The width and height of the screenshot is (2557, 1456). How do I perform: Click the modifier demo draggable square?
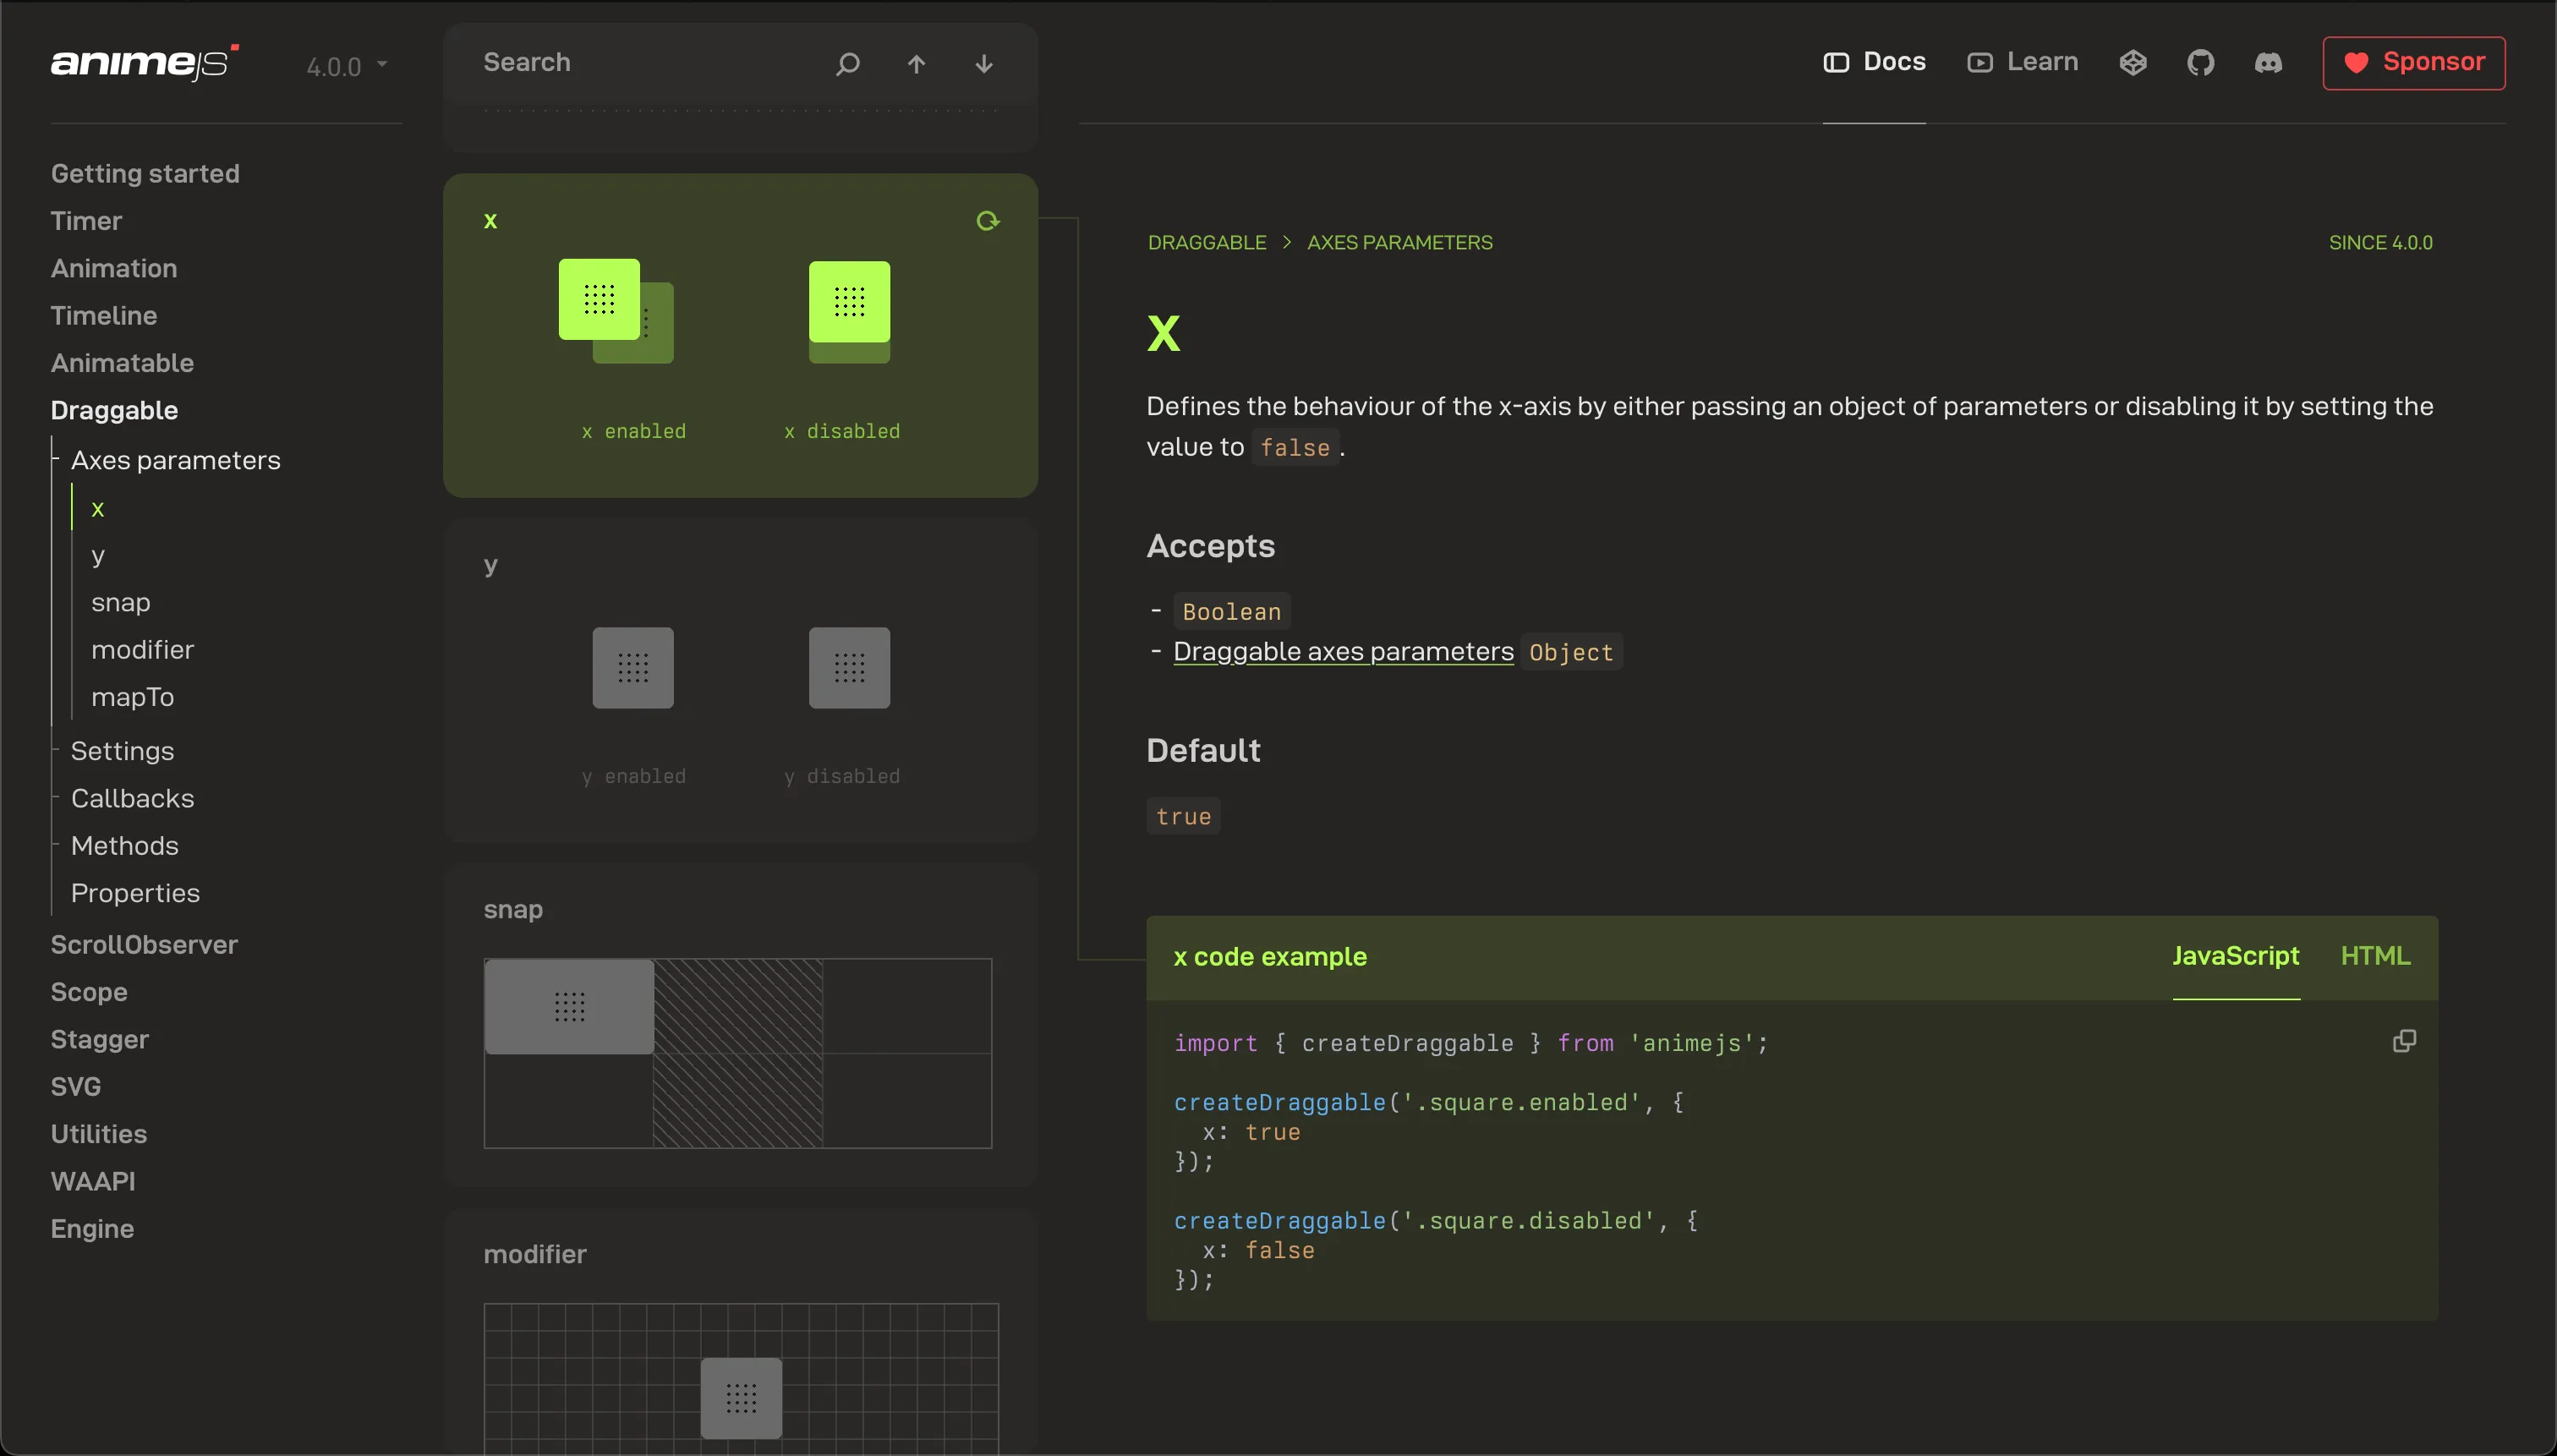pyautogui.click(x=741, y=1398)
